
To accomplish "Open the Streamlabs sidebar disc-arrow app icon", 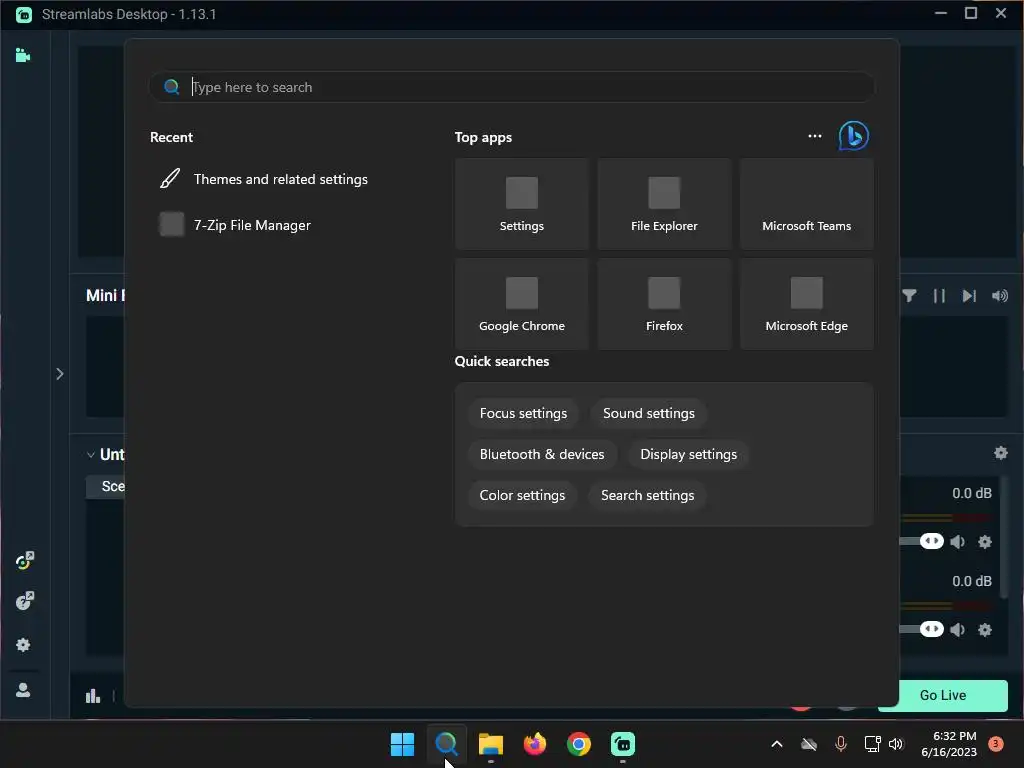I will point(24,600).
